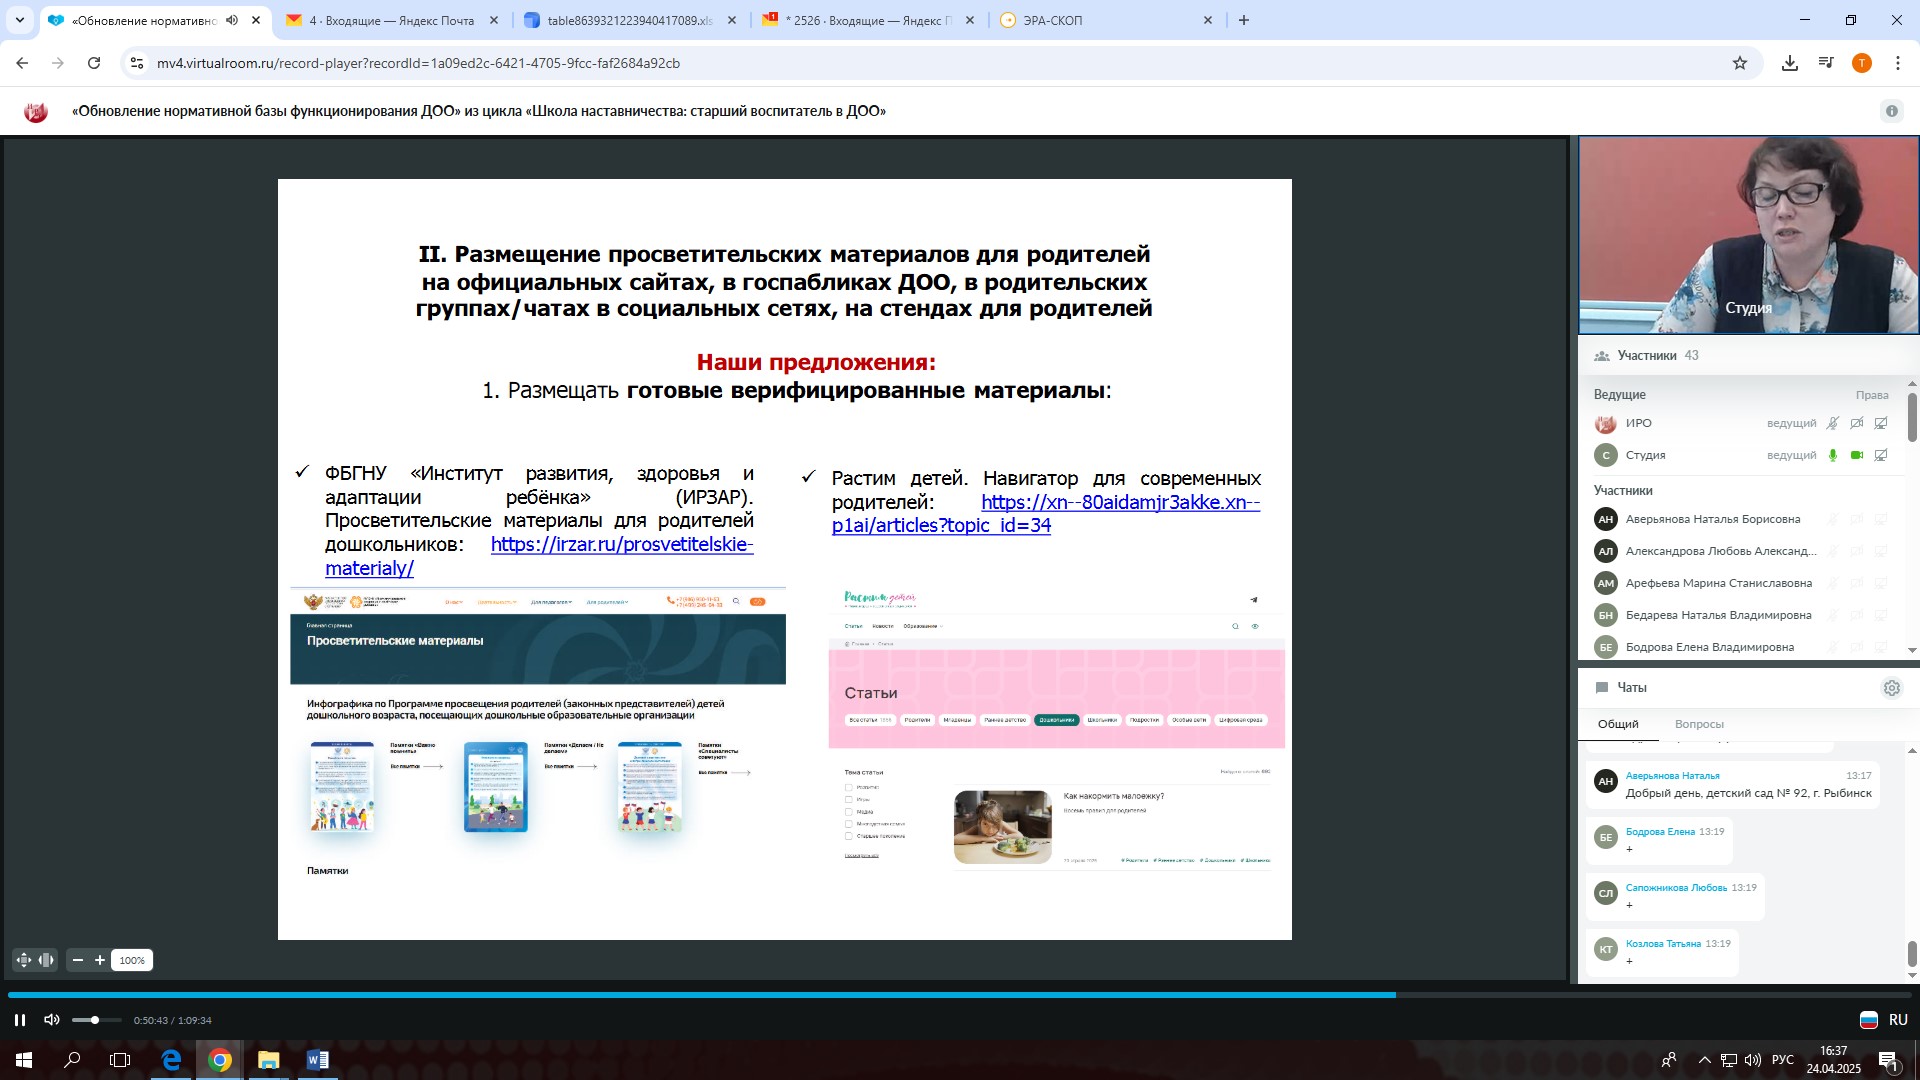The image size is (1920, 1080).
Task: Click Козлова Татьяна name in chat
Action: pos(1663,944)
